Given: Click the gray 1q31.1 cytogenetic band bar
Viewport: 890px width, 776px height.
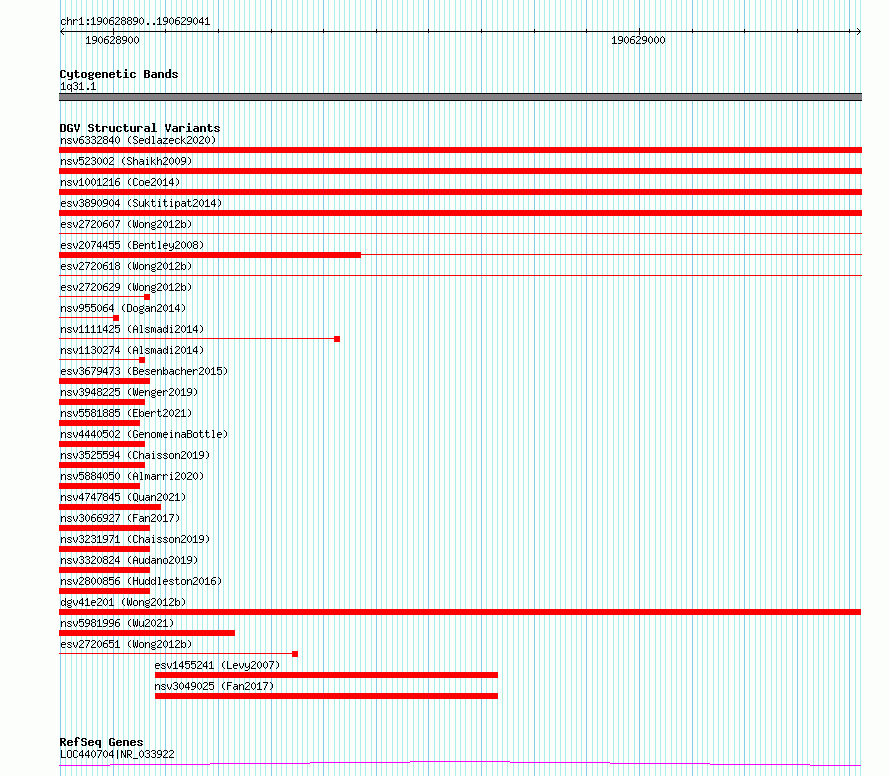Looking at the screenshot, I should 460,97.
